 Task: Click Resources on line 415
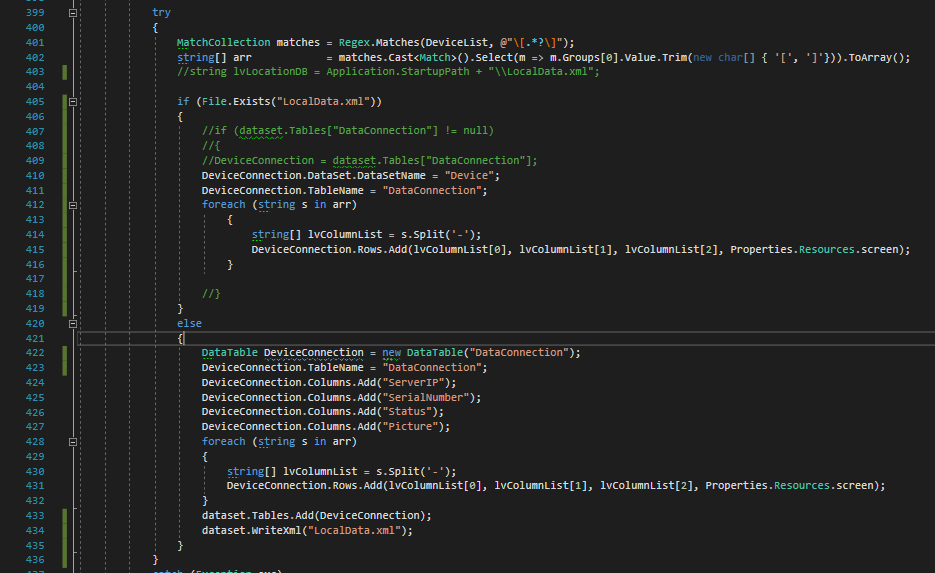pos(826,249)
